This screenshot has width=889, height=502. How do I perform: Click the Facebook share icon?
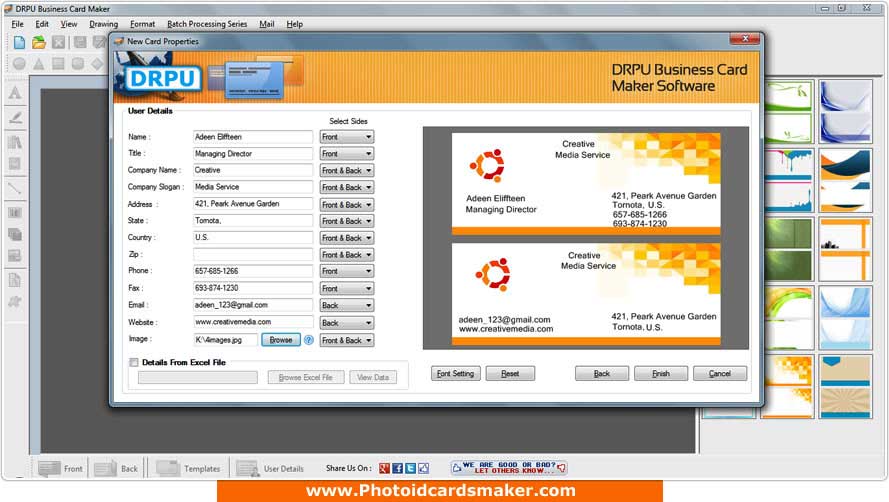[397, 468]
